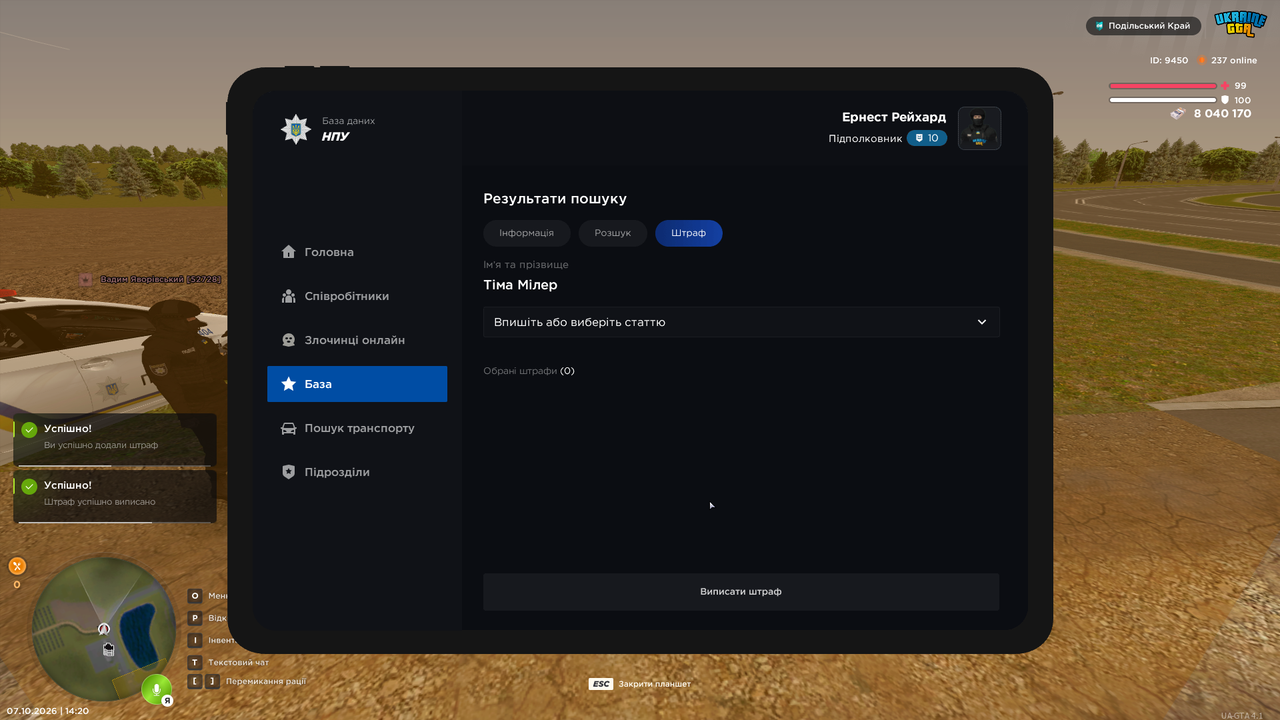The width and height of the screenshot is (1280, 720).
Task: Open the Головна menu item
Action: [x=357, y=252]
